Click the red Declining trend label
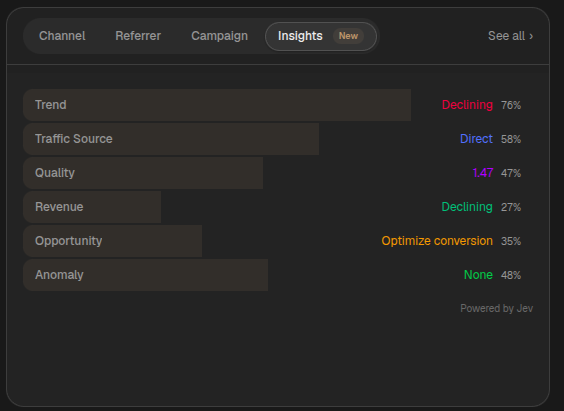The height and width of the screenshot is (411, 564). [467, 105]
